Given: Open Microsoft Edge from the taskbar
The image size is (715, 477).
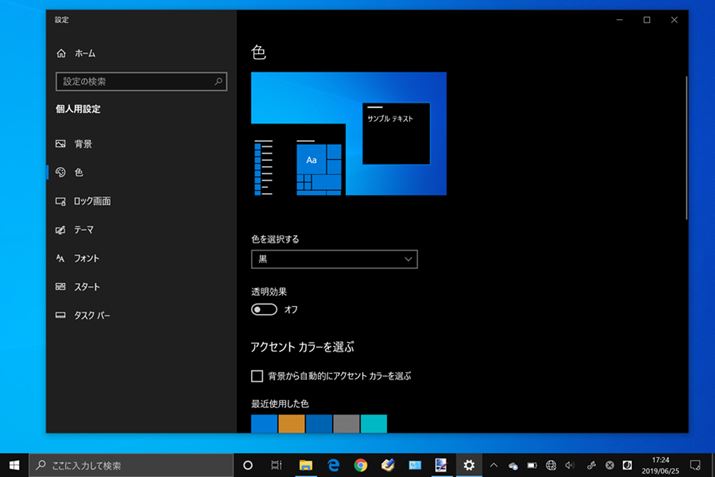Looking at the screenshot, I should 334,465.
